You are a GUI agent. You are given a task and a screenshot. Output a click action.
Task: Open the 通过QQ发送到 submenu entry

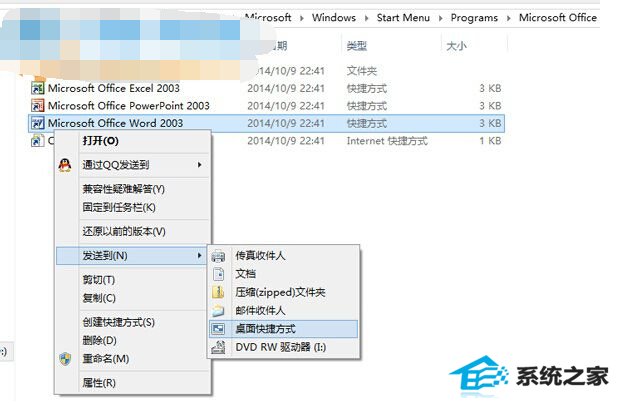pyautogui.click(x=133, y=165)
